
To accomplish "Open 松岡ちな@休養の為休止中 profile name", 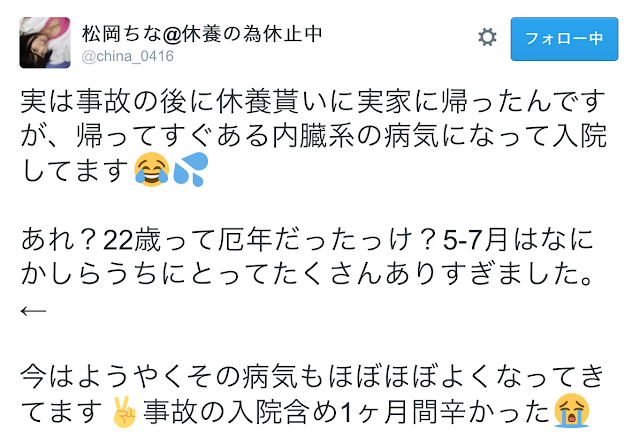I will pos(202,33).
